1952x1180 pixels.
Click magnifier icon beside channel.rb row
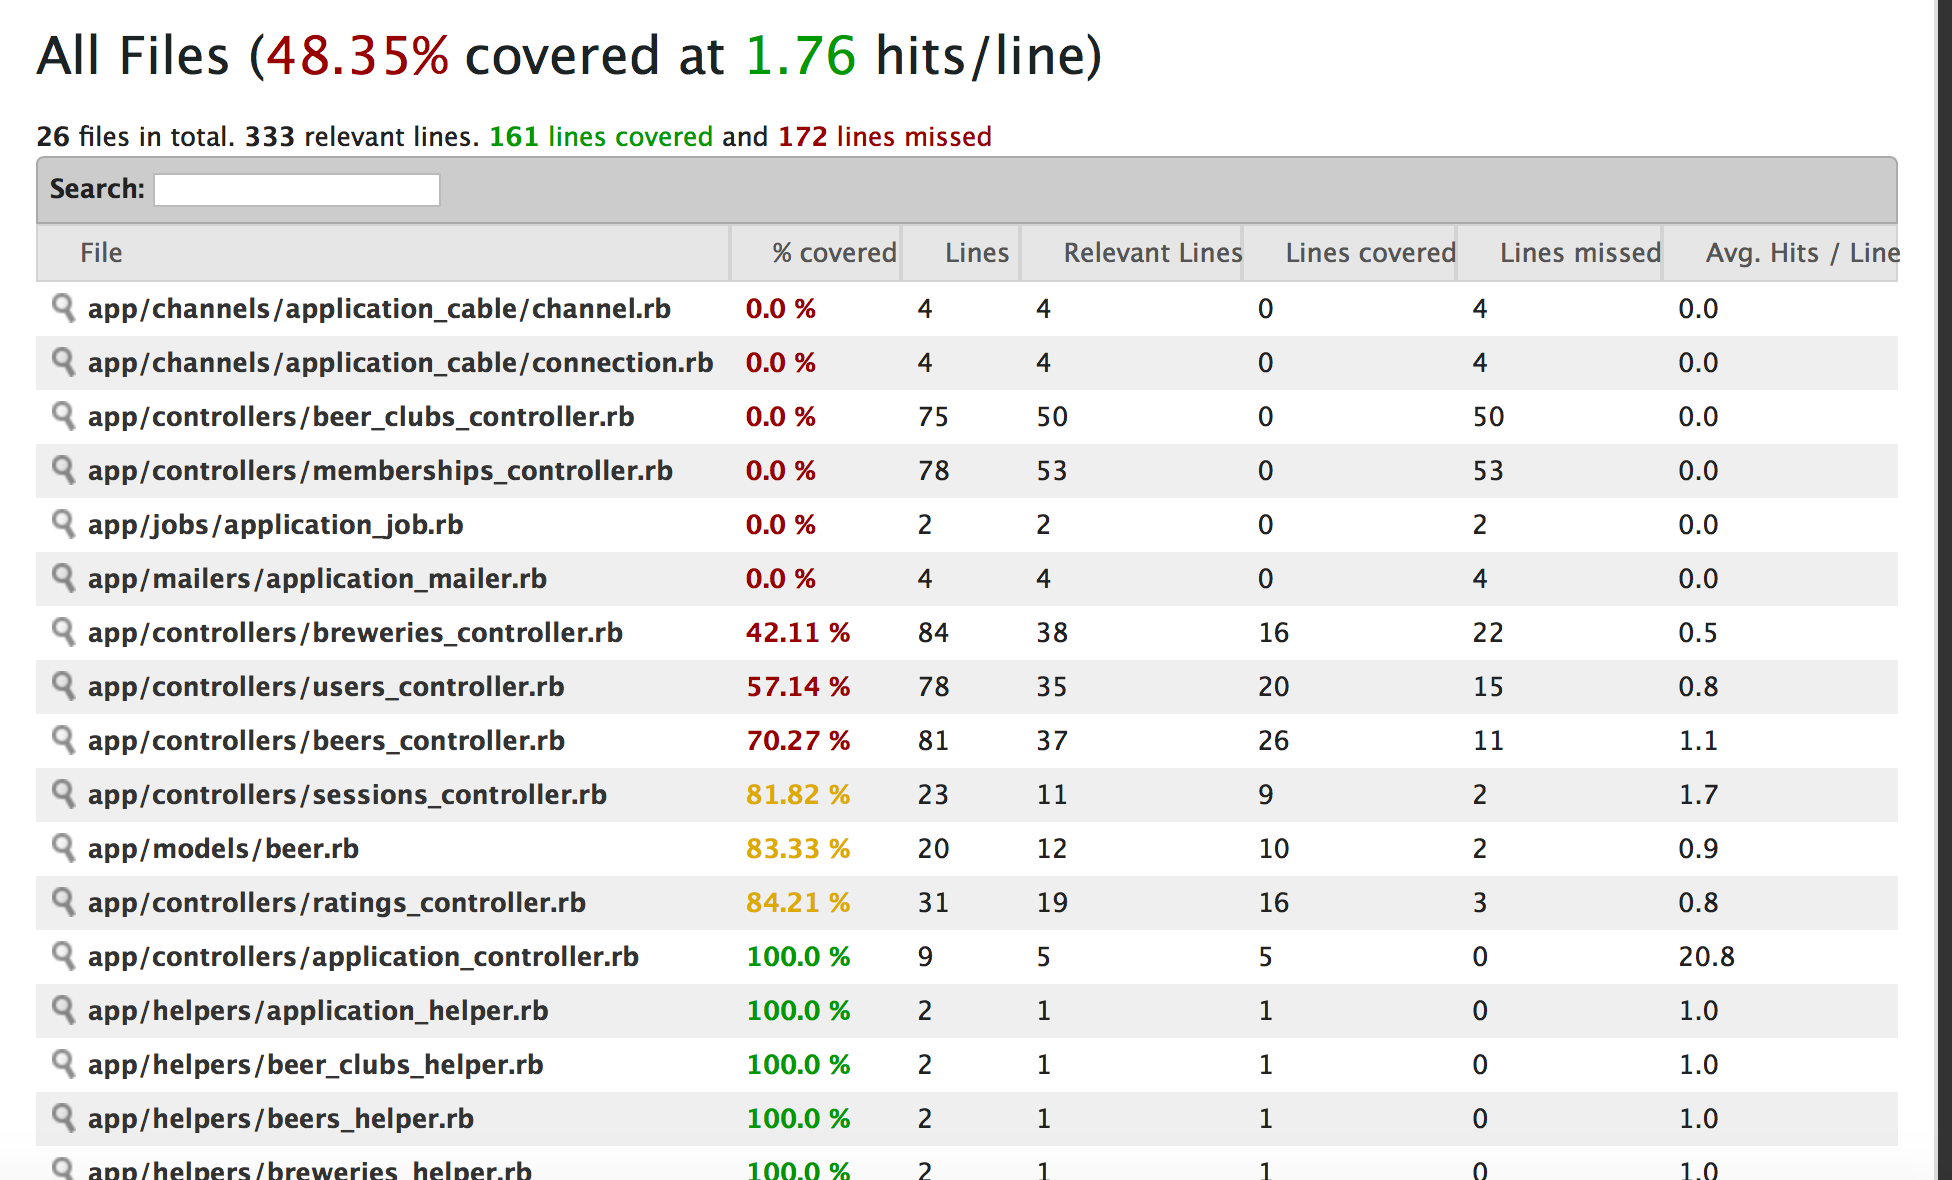(63, 308)
